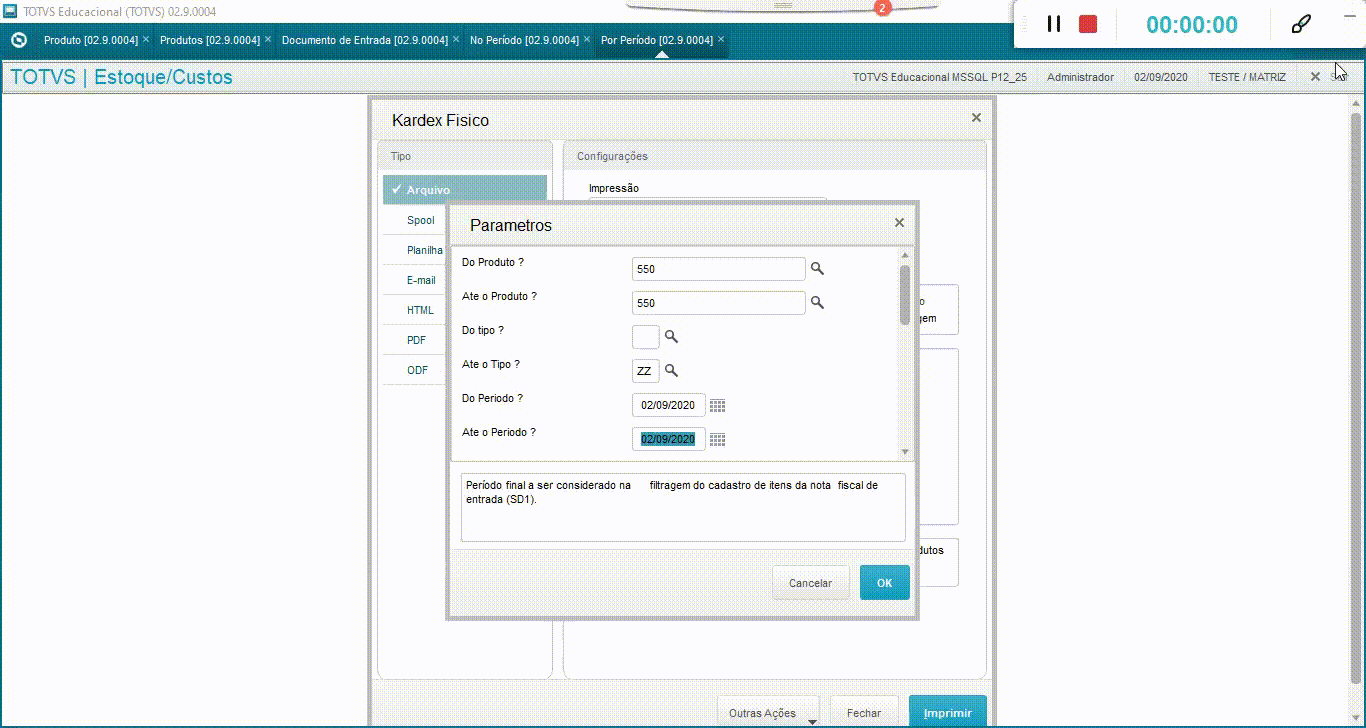This screenshot has height=728, width=1366.
Task: Pause the screen recording
Action: click(1053, 24)
